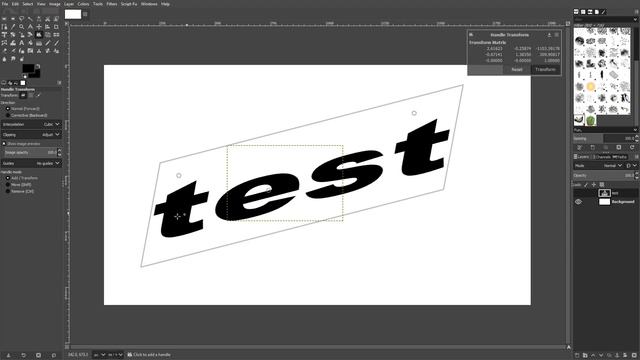Select the Eraser tool

tap(4, 51)
